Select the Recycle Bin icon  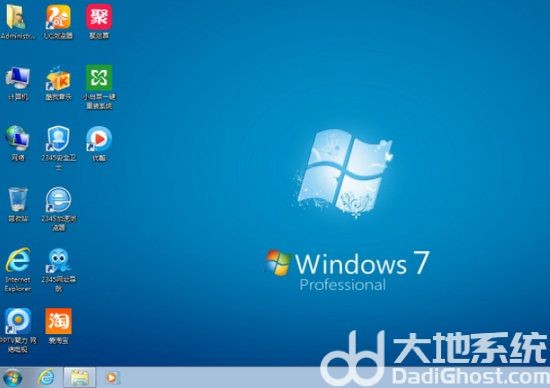(18, 199)
